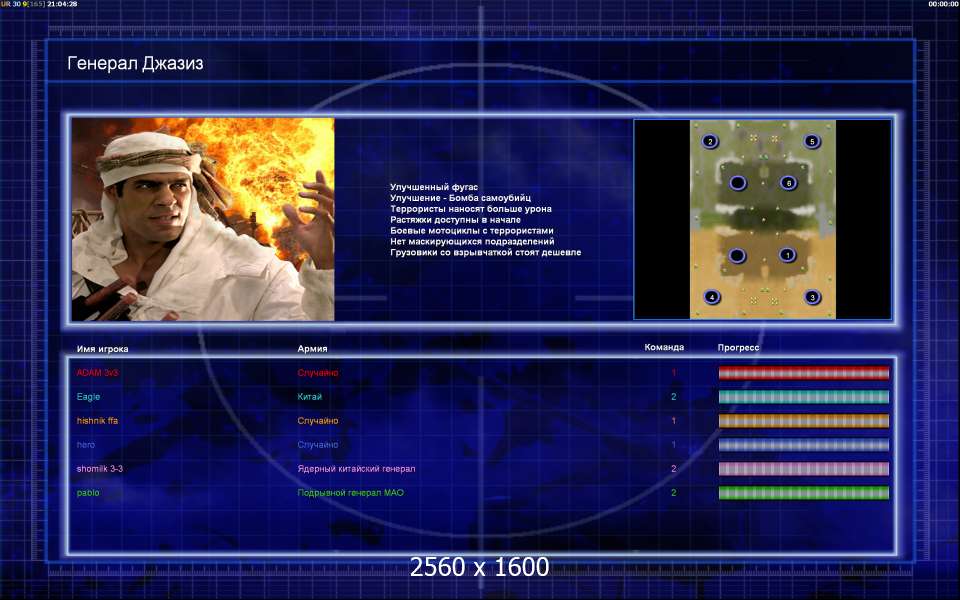Click 'Растяжки доступны в начале' line
The height and width of the screenshot is (600, 960).
click(x=456, y=219)
